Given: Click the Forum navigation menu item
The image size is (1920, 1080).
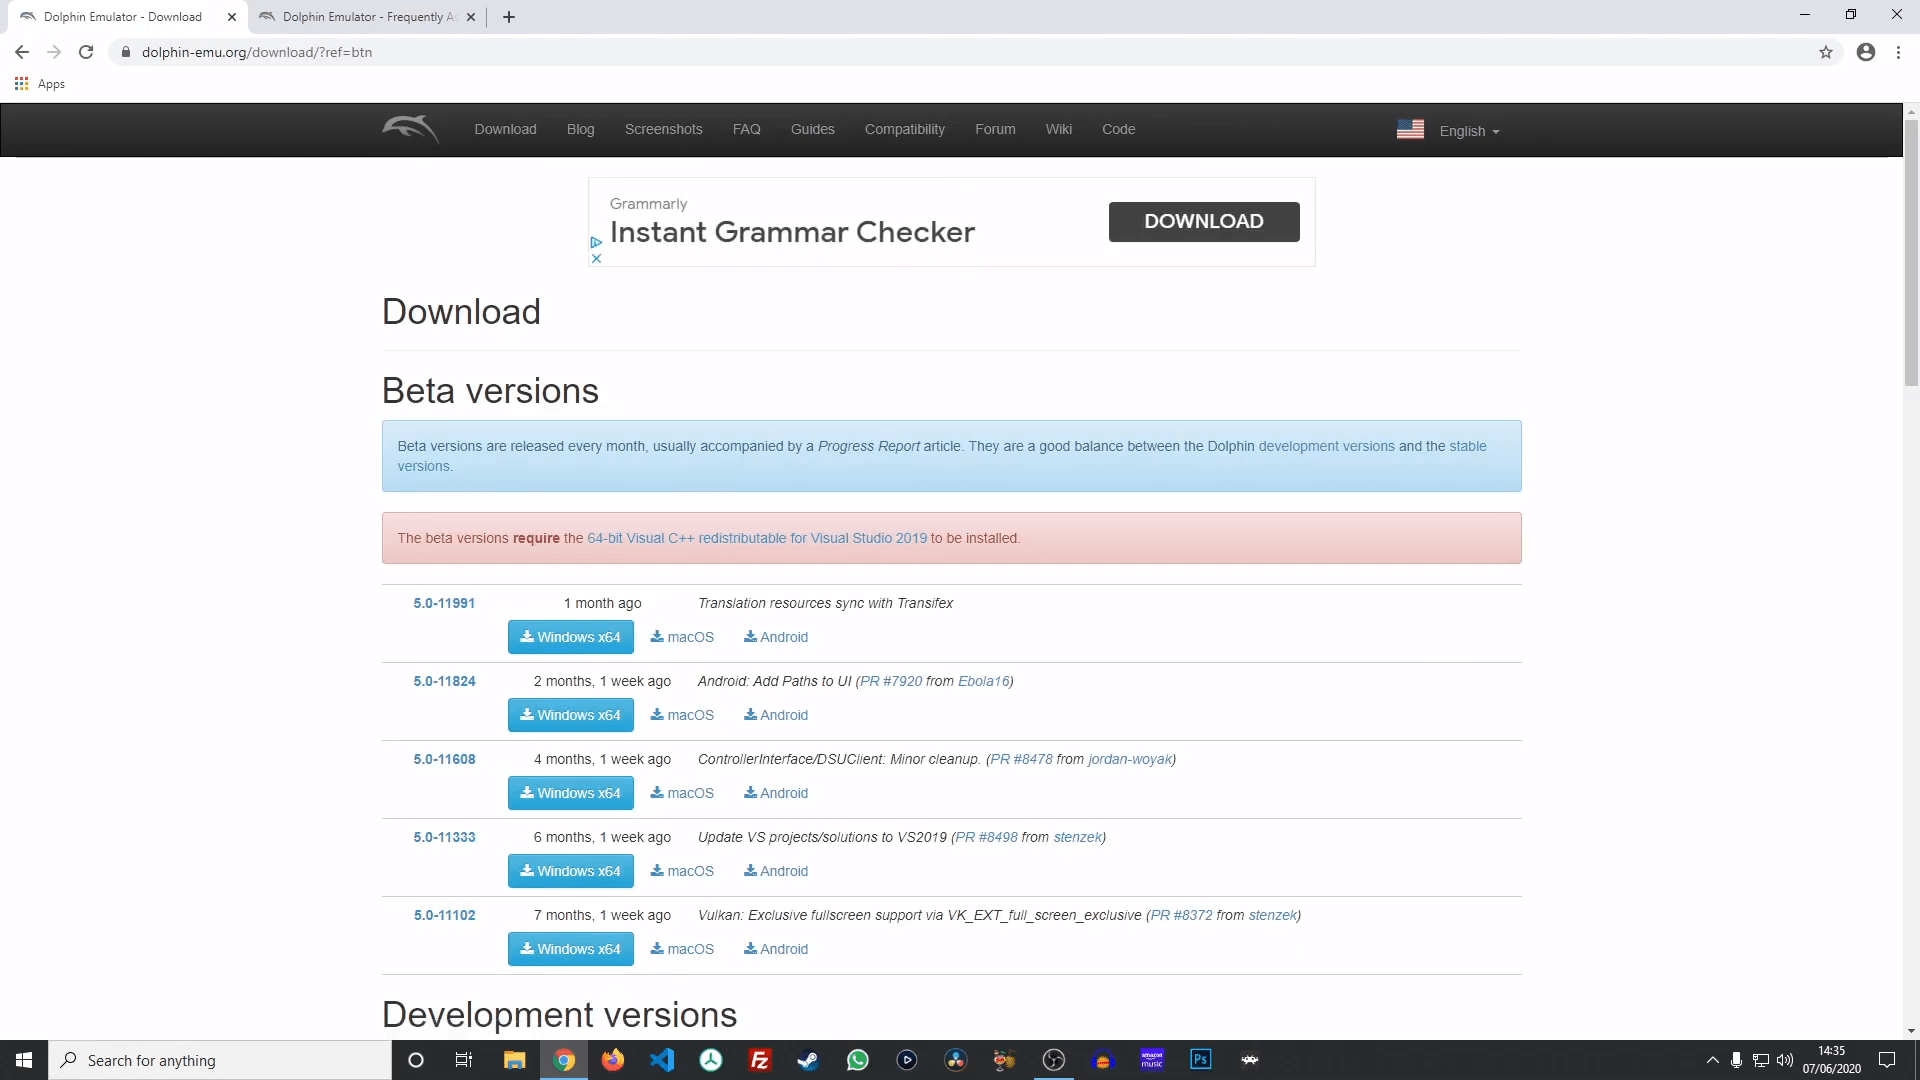Looking at the screenshot, I should (996, 129).
